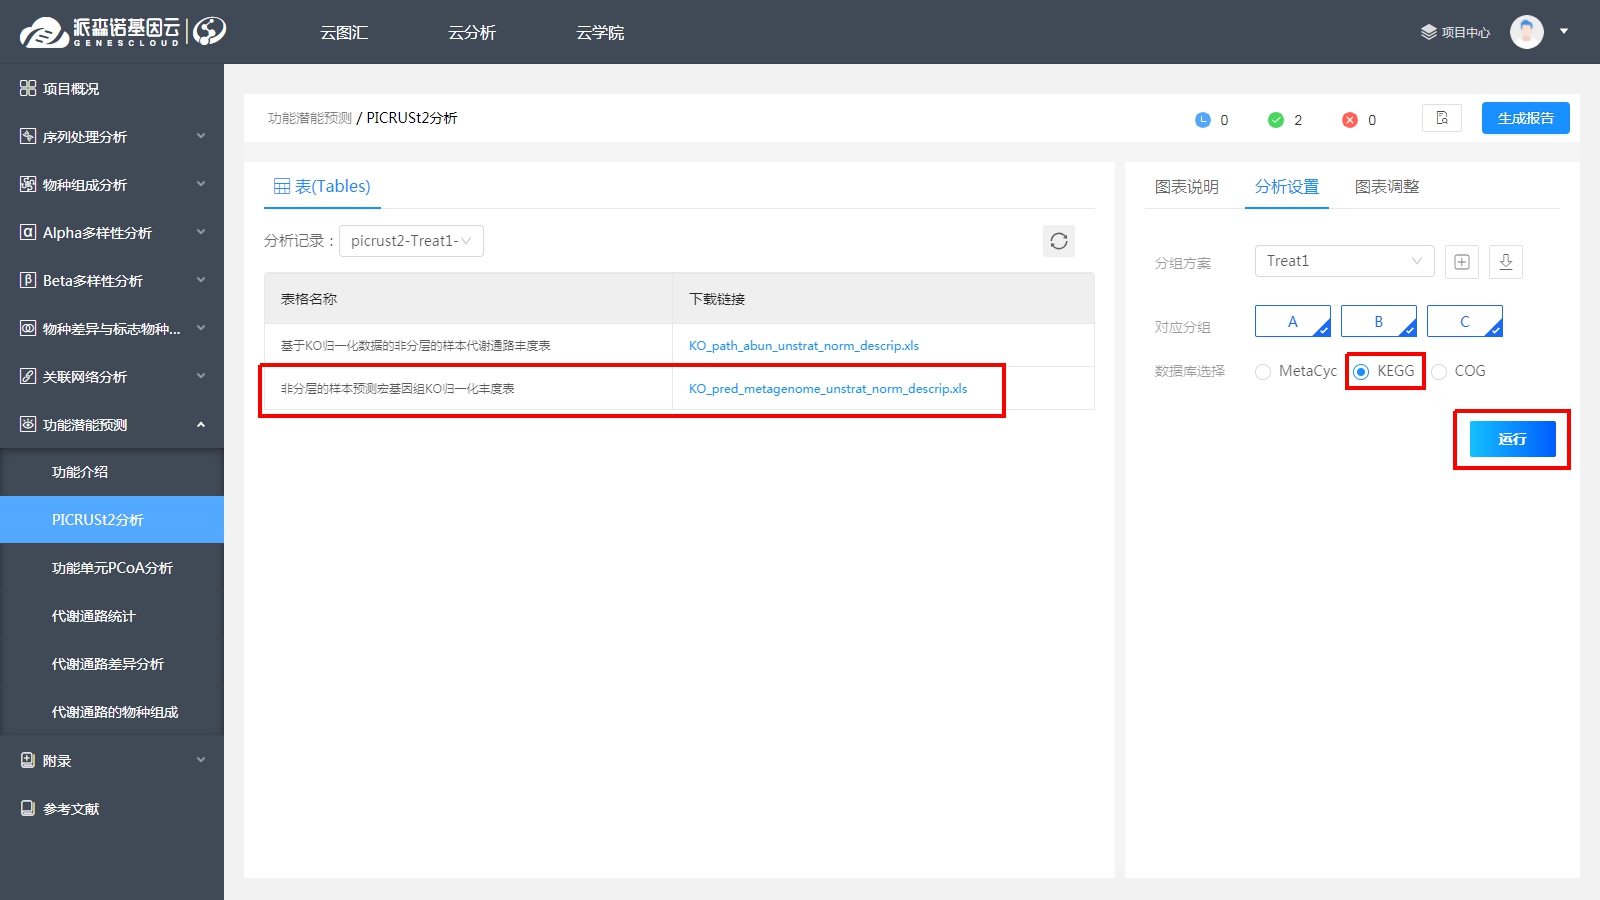Open the 云图汇 top menu
This screenshot has width=1600, height=900.
point(344,32)
